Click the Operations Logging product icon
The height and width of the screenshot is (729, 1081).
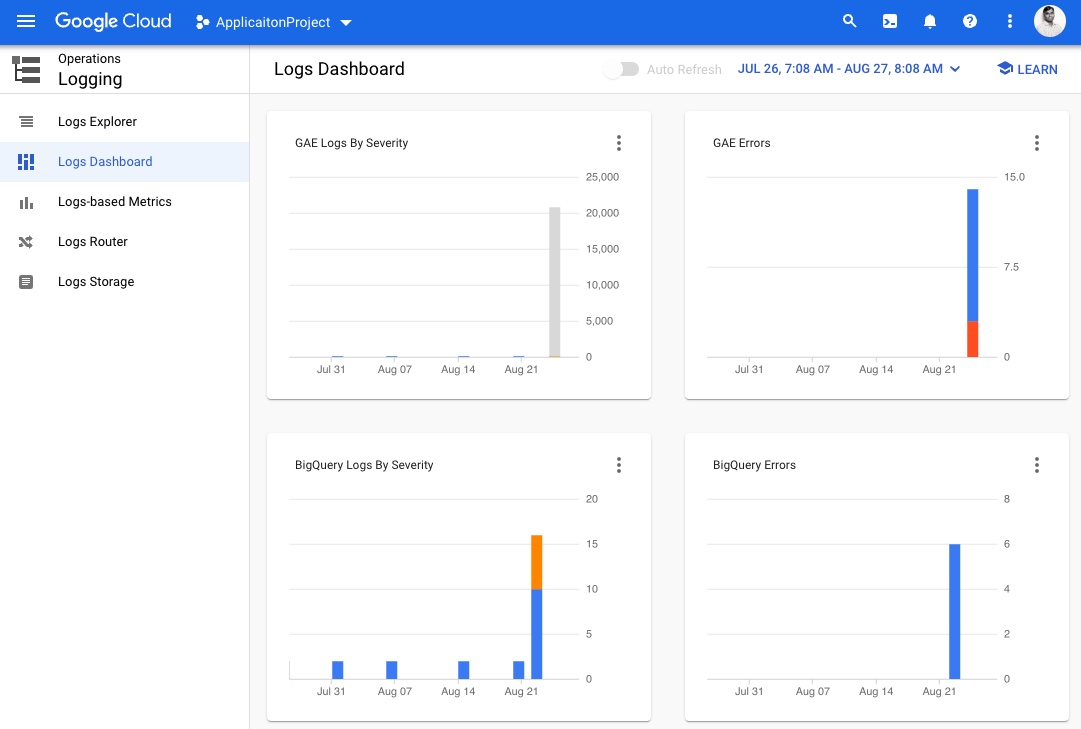(x=26, y=70)
